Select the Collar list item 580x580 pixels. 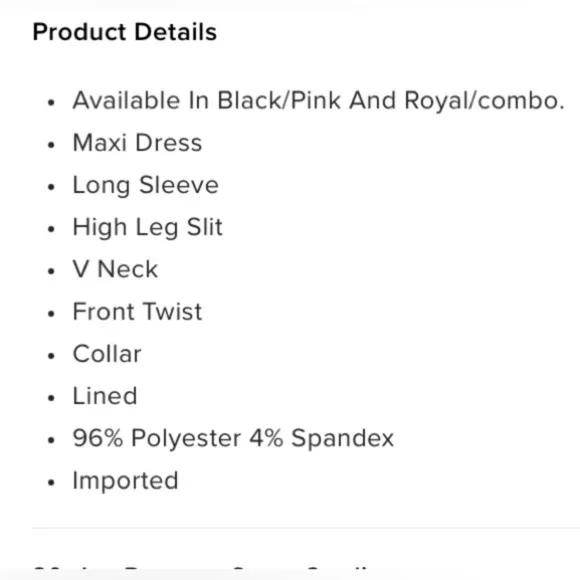pyautogui.click(x=107, y=354)
